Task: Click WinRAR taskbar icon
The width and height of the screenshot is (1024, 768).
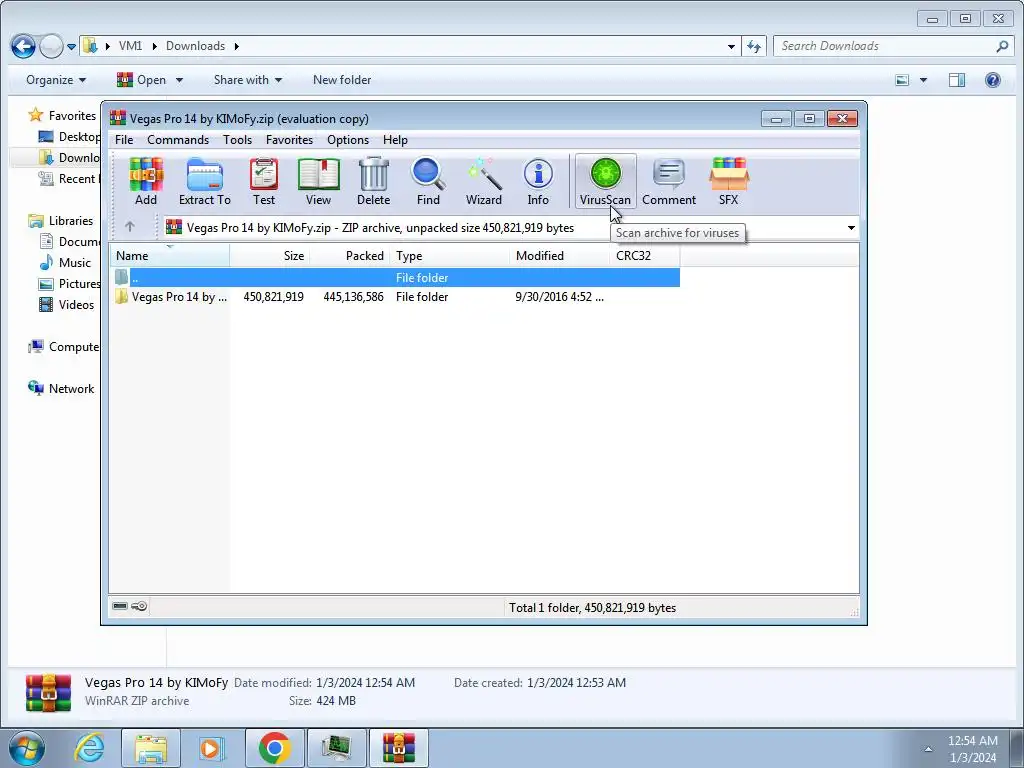Action: click(399, 748)
